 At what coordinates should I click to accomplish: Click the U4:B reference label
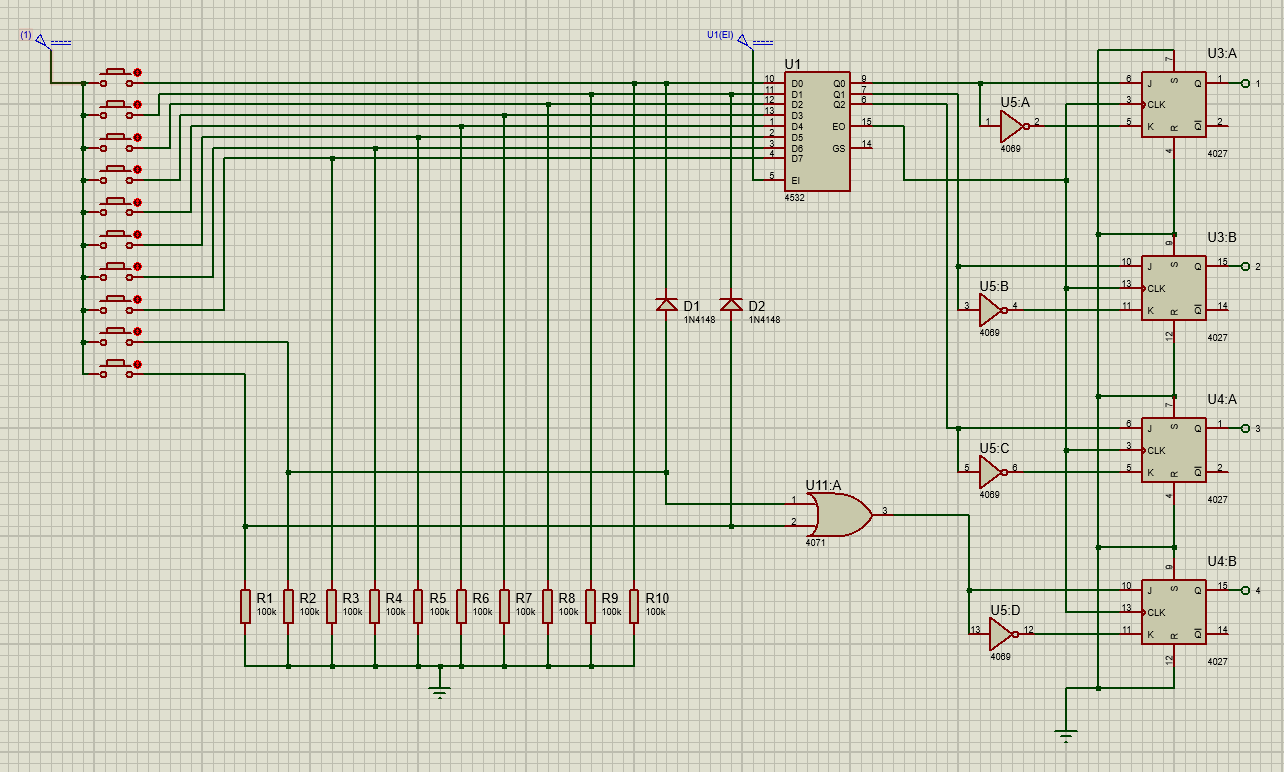[x=1222, y=561]
